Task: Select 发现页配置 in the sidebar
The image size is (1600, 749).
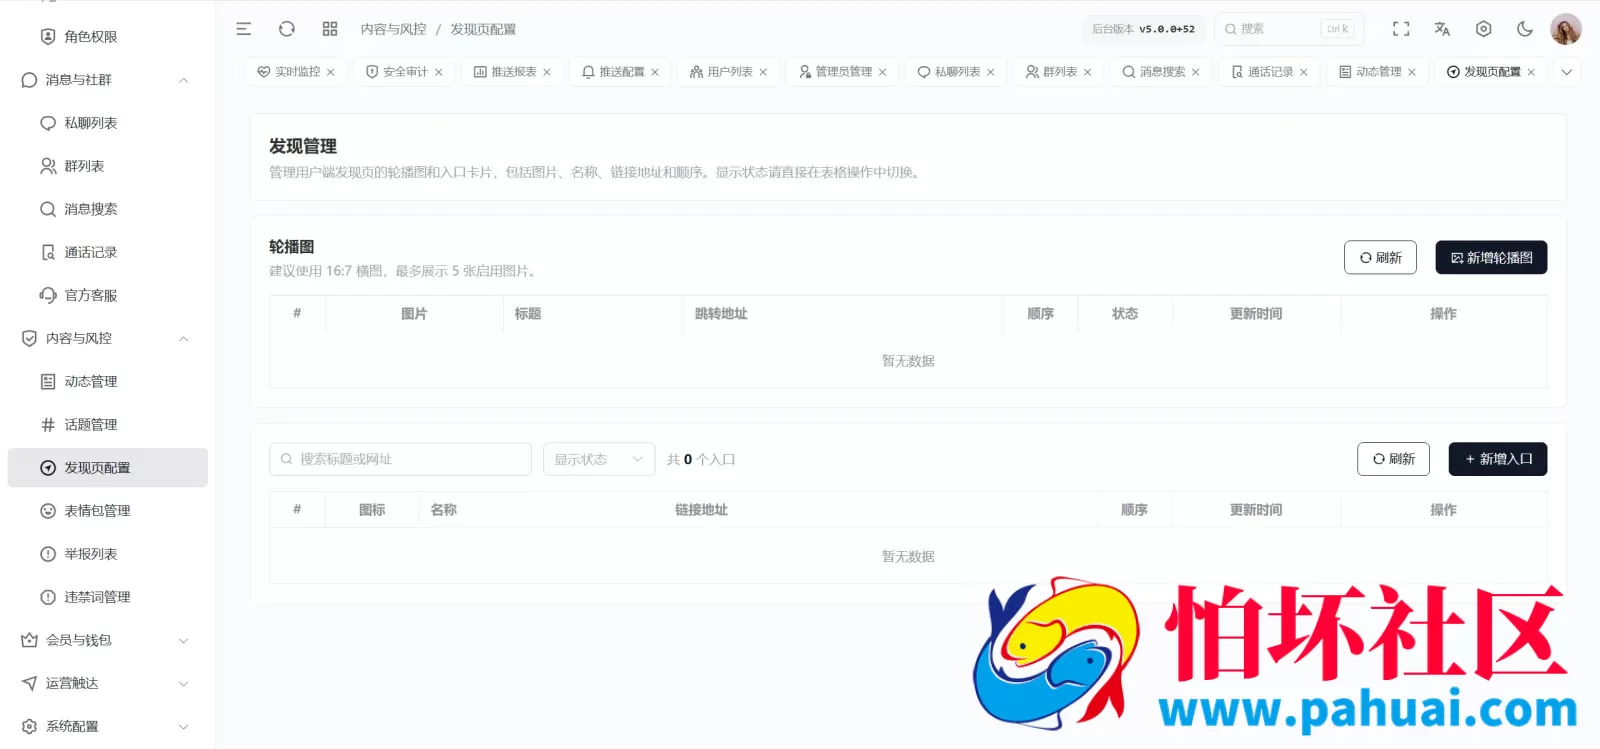Action: point(108,467)
